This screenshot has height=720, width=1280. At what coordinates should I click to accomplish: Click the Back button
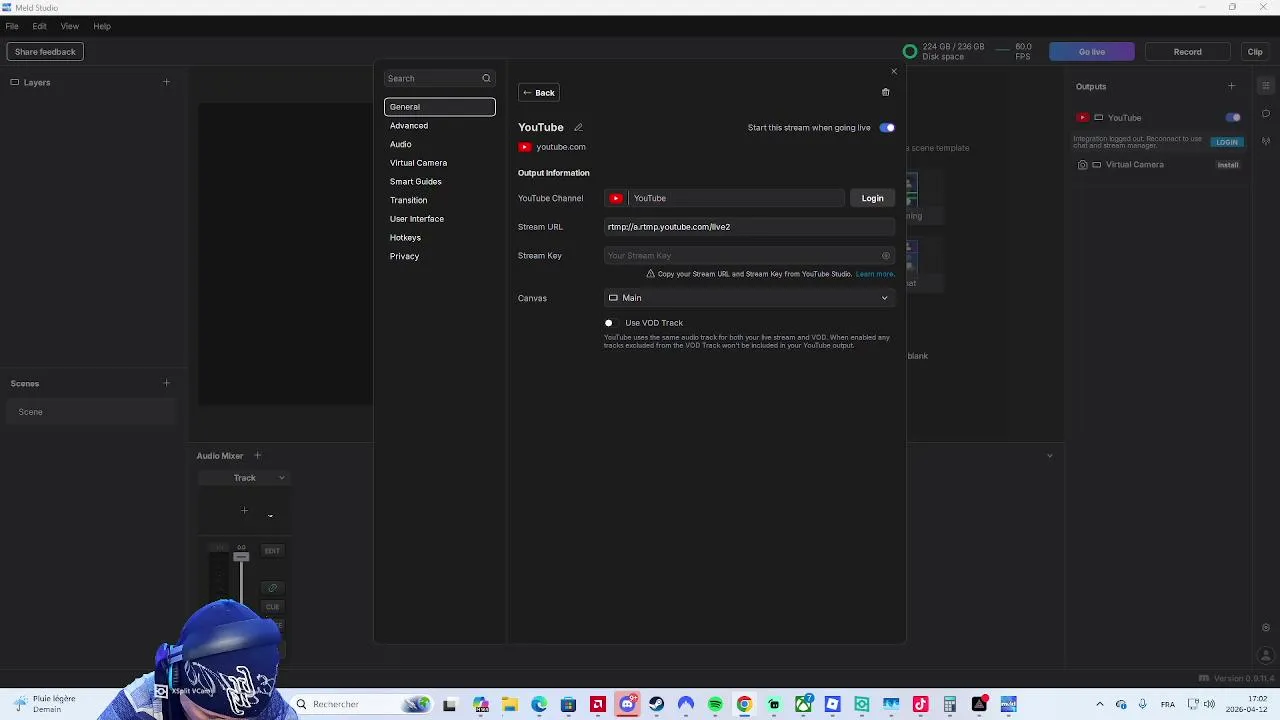click(538, 93)
